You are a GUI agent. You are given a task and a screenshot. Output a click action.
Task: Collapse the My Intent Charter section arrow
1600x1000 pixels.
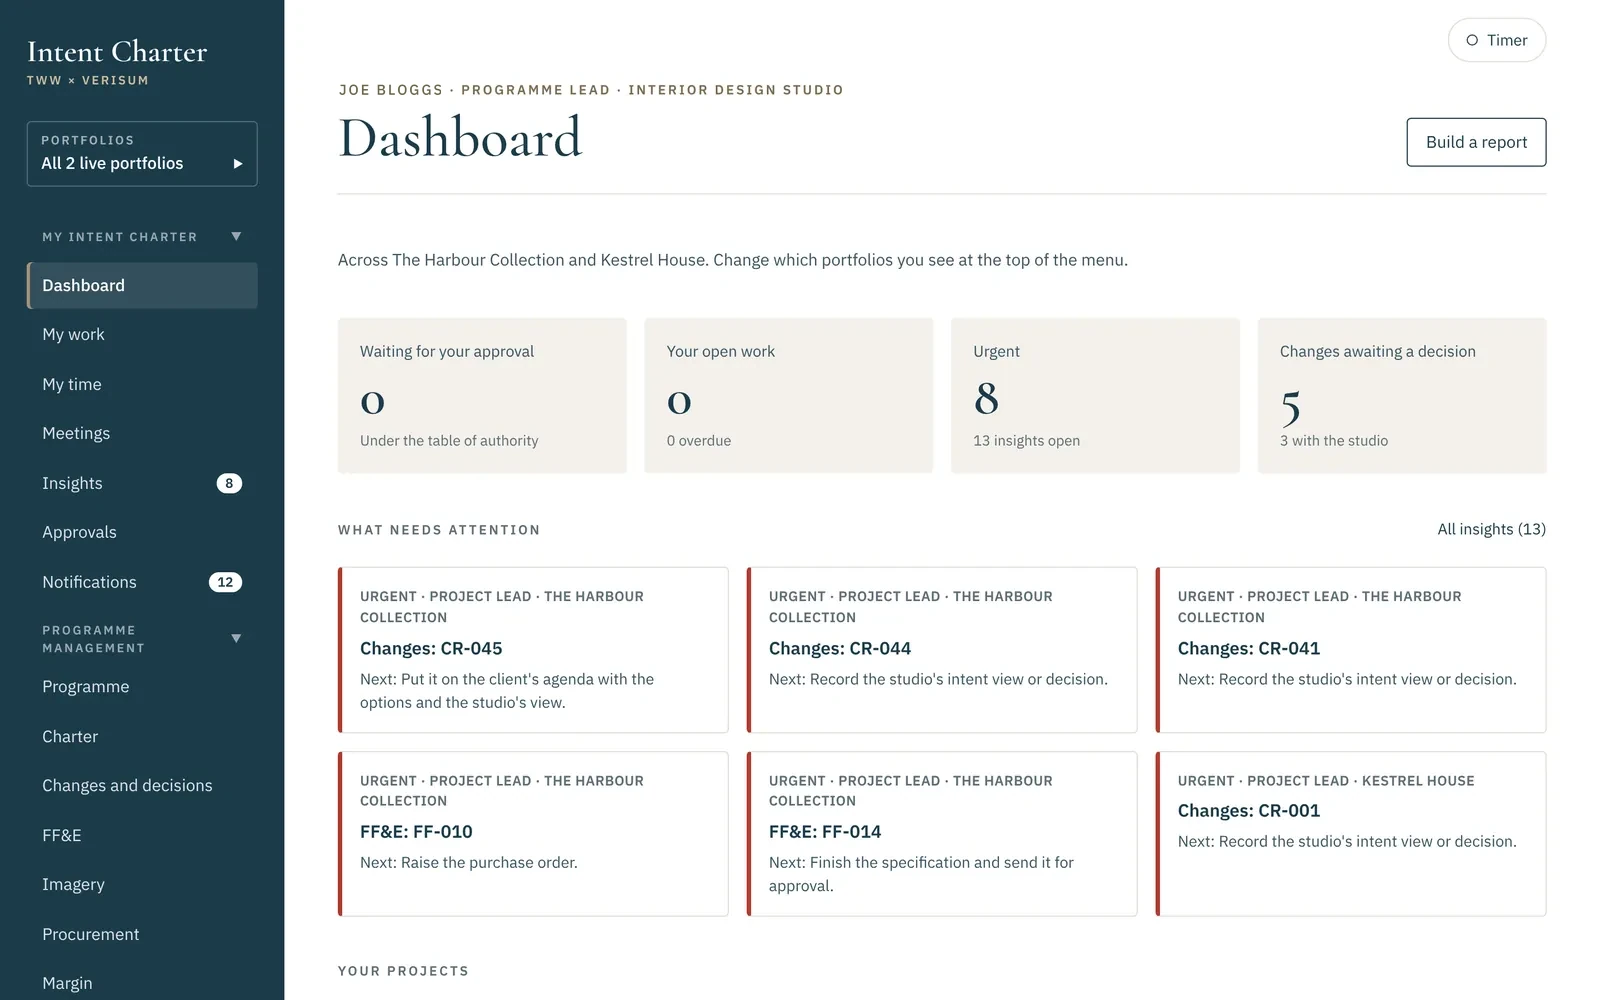(236, 237)
